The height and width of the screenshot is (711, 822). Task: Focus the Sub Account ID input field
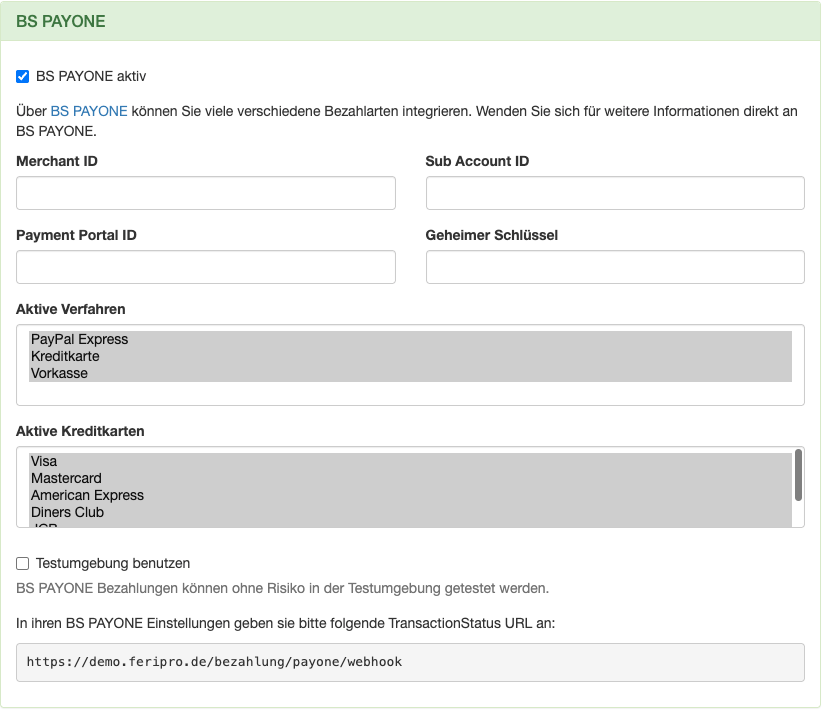(x=615, y=193)
